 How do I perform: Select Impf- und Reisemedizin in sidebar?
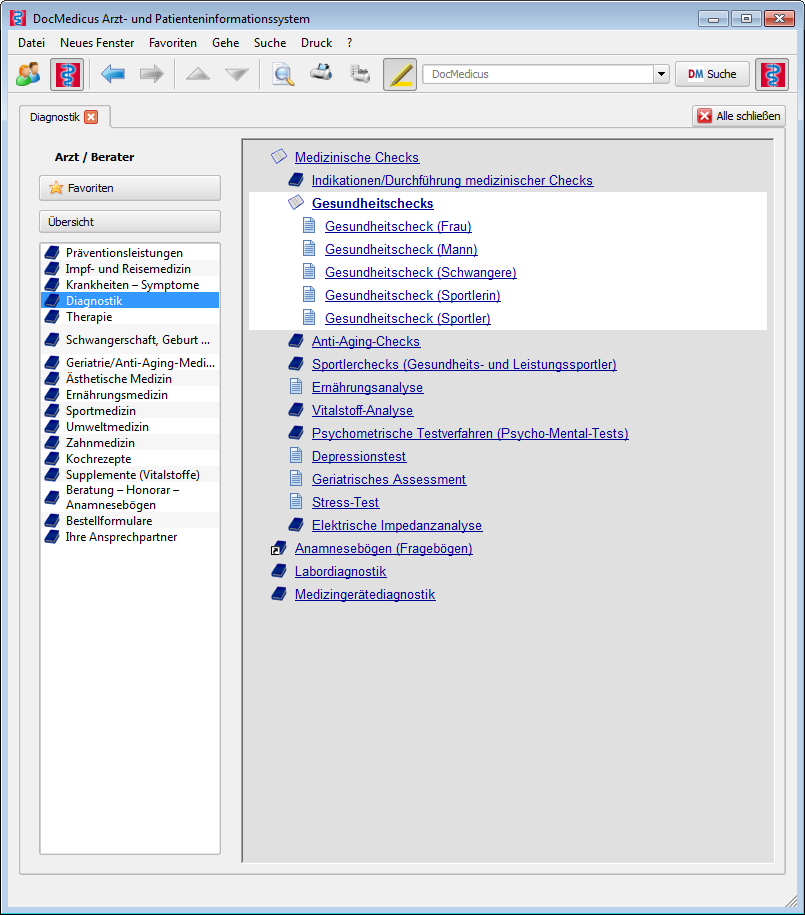(130, 268)
